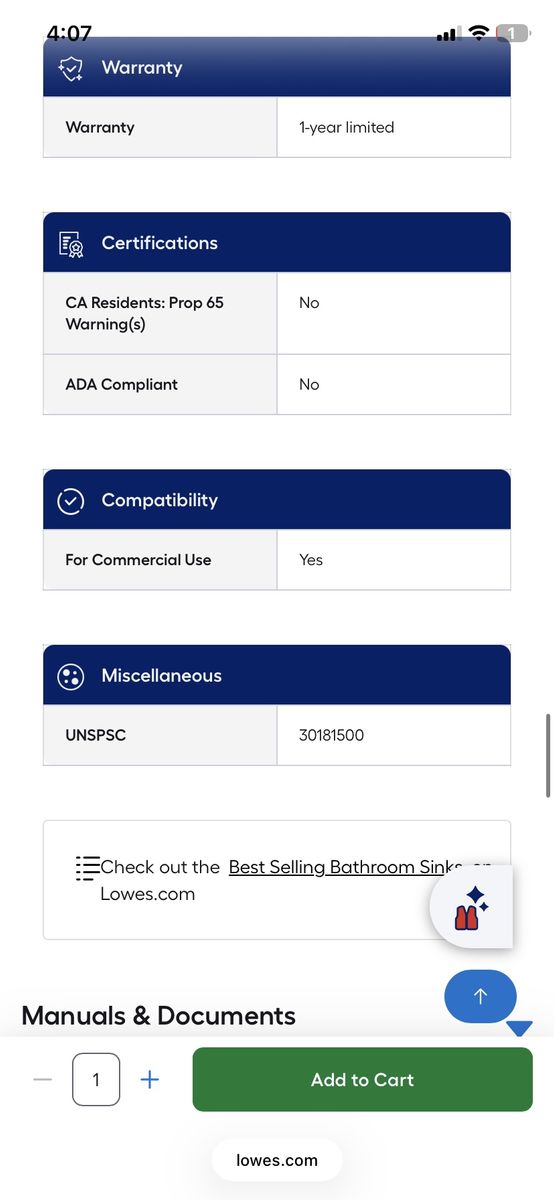Tap the Warranty shield icon
The height and width of the screenshot is (1200, 554).
coord(71,68)
